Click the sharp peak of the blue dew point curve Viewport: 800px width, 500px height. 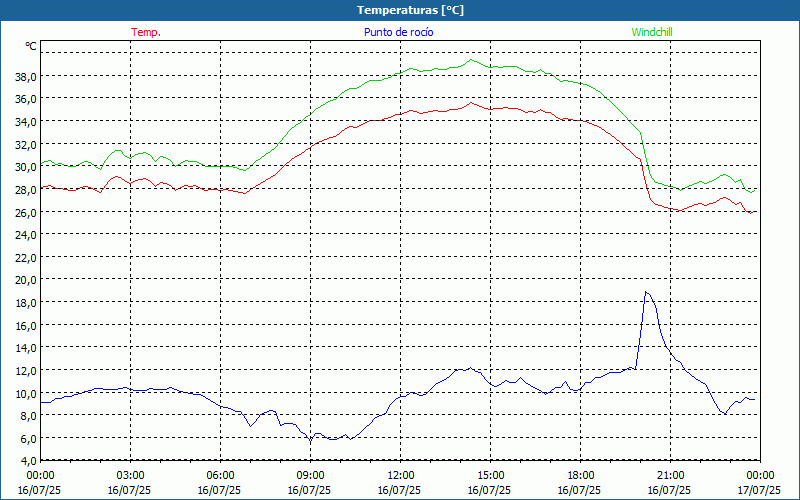point(647,292)
